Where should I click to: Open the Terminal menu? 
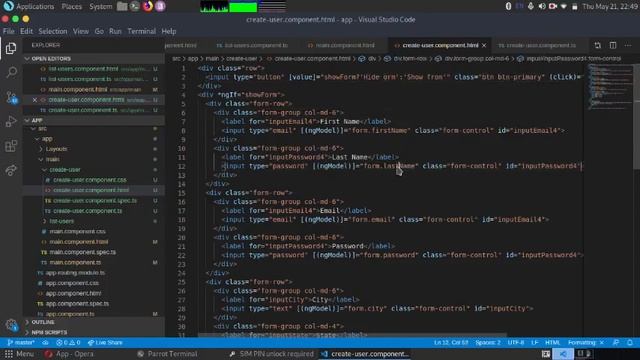click(x=142, y=31)
